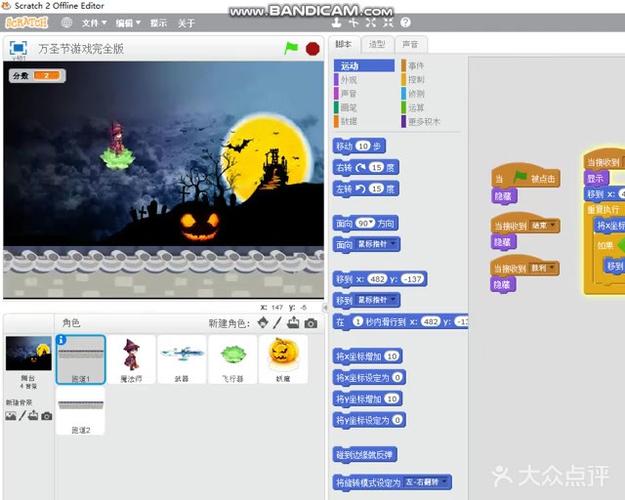Choose new backdrop from library icon
This screenshot has height=500, width=625.
(x=11, y=416)
